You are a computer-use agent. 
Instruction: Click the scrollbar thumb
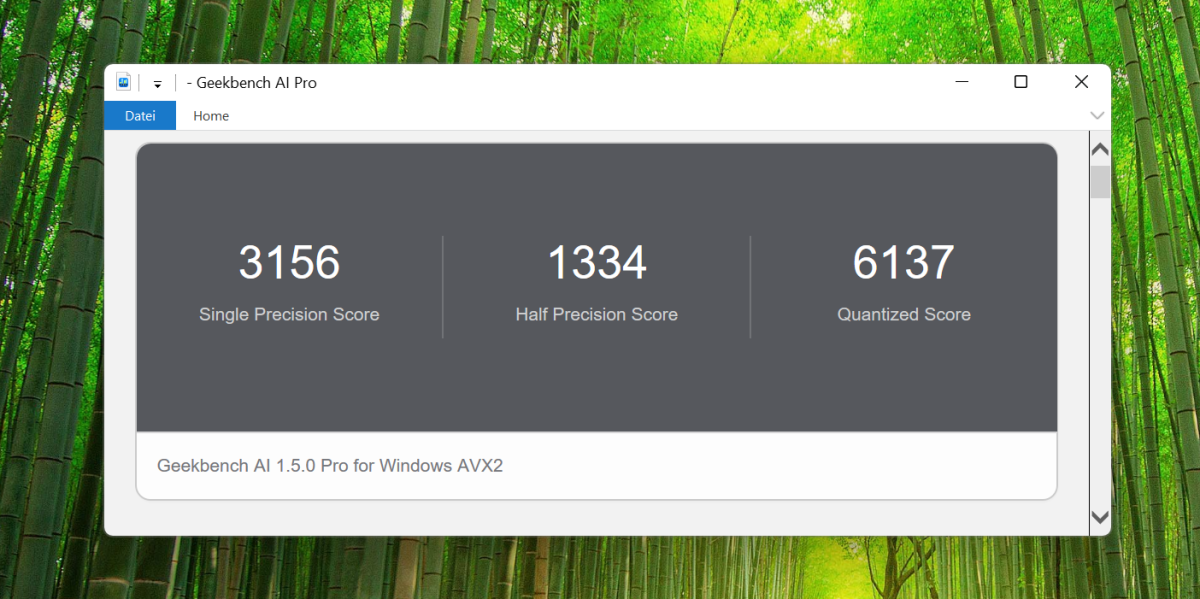pos(1099,182)
